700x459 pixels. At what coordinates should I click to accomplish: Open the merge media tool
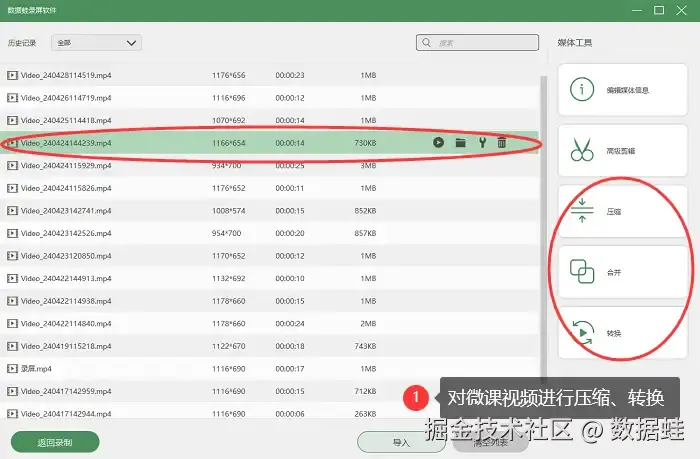coord(622,272)
